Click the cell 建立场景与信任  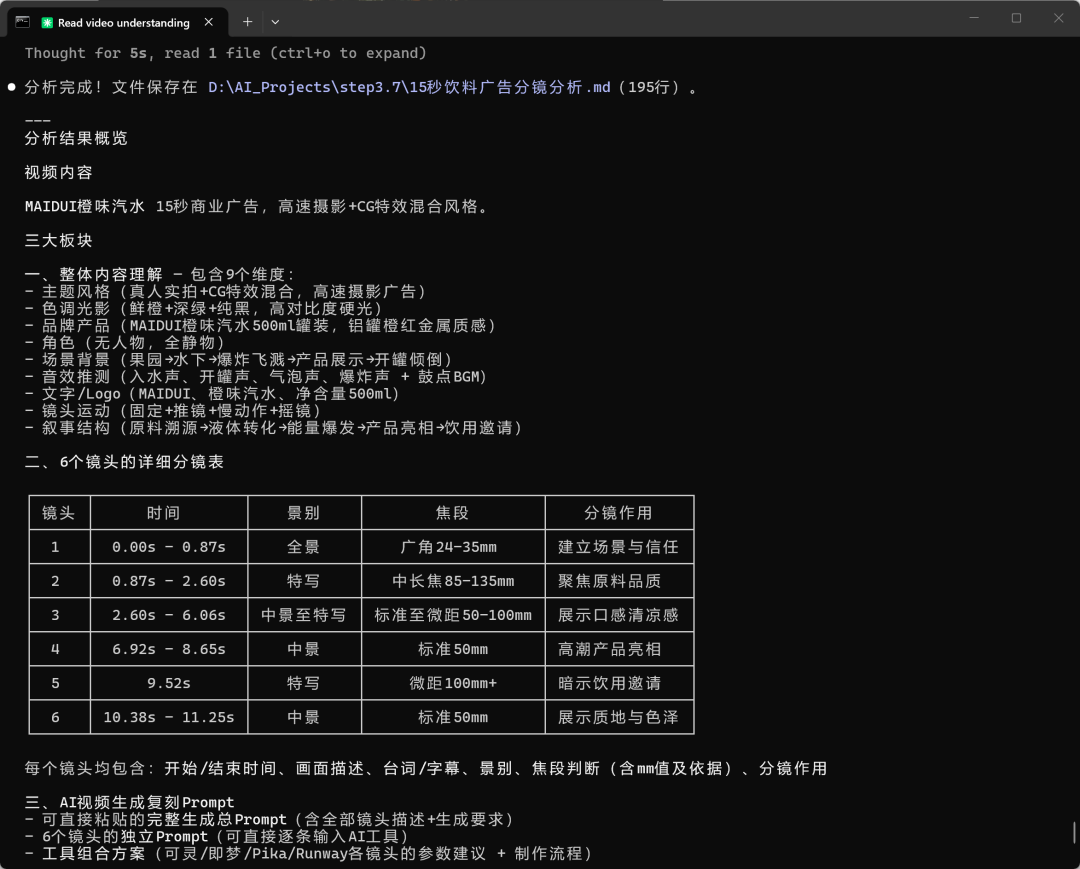coord(619,547)
